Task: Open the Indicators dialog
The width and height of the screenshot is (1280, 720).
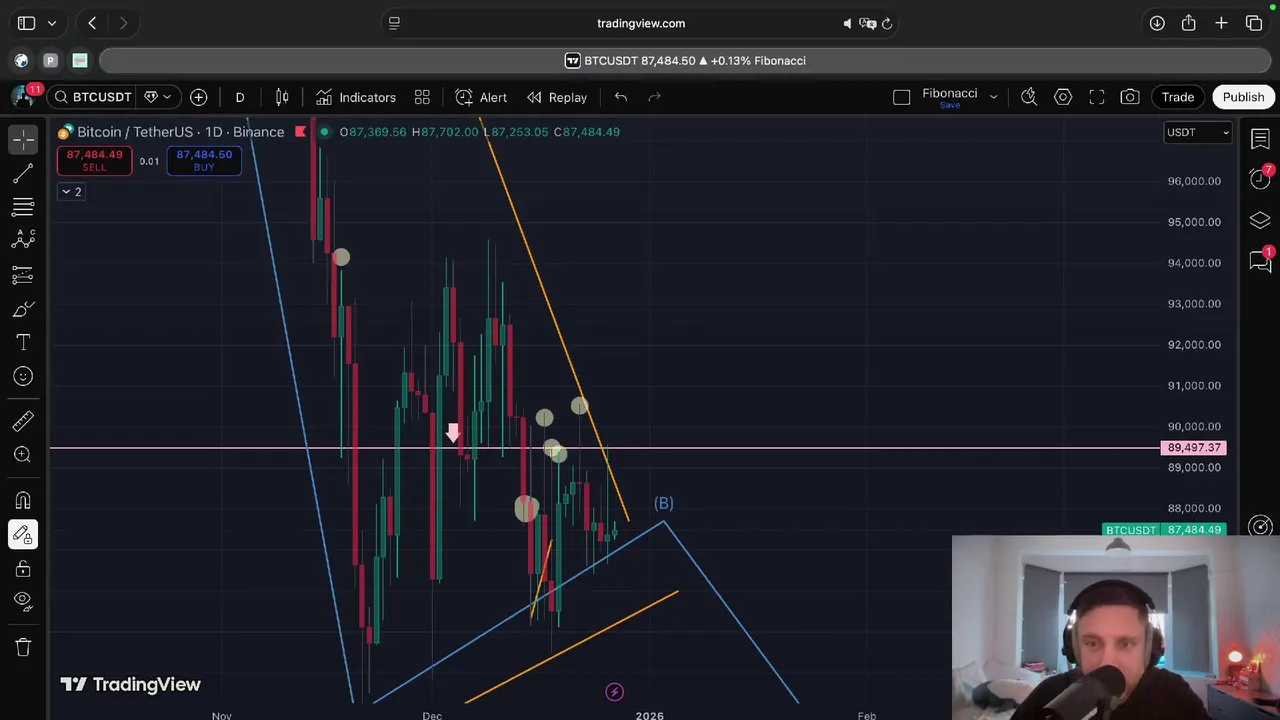Action: (x=356, y=97)
